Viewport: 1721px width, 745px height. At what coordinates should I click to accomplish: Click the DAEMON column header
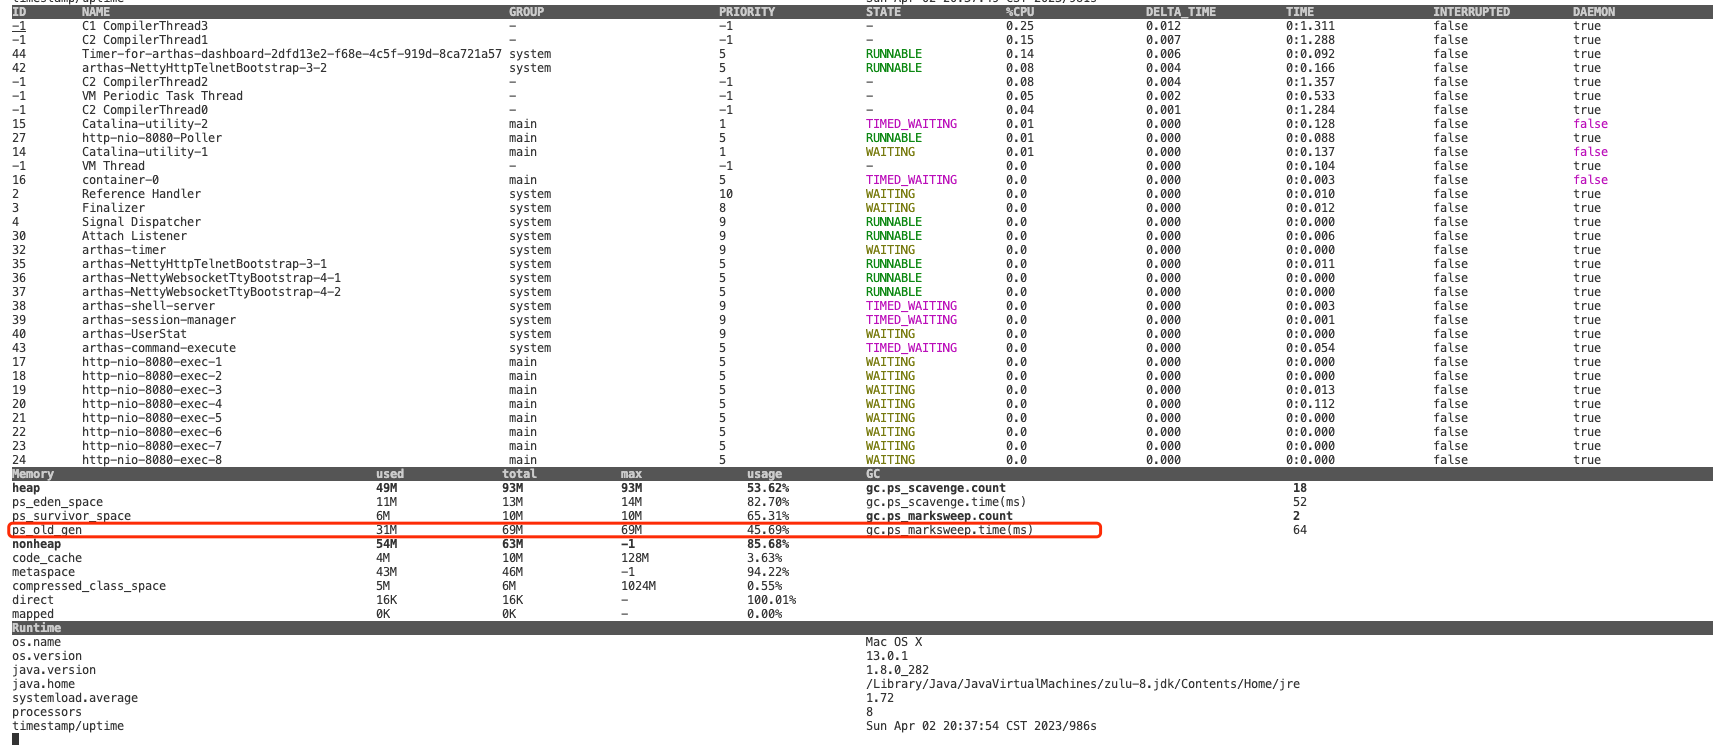click(x=1593, y=12)
